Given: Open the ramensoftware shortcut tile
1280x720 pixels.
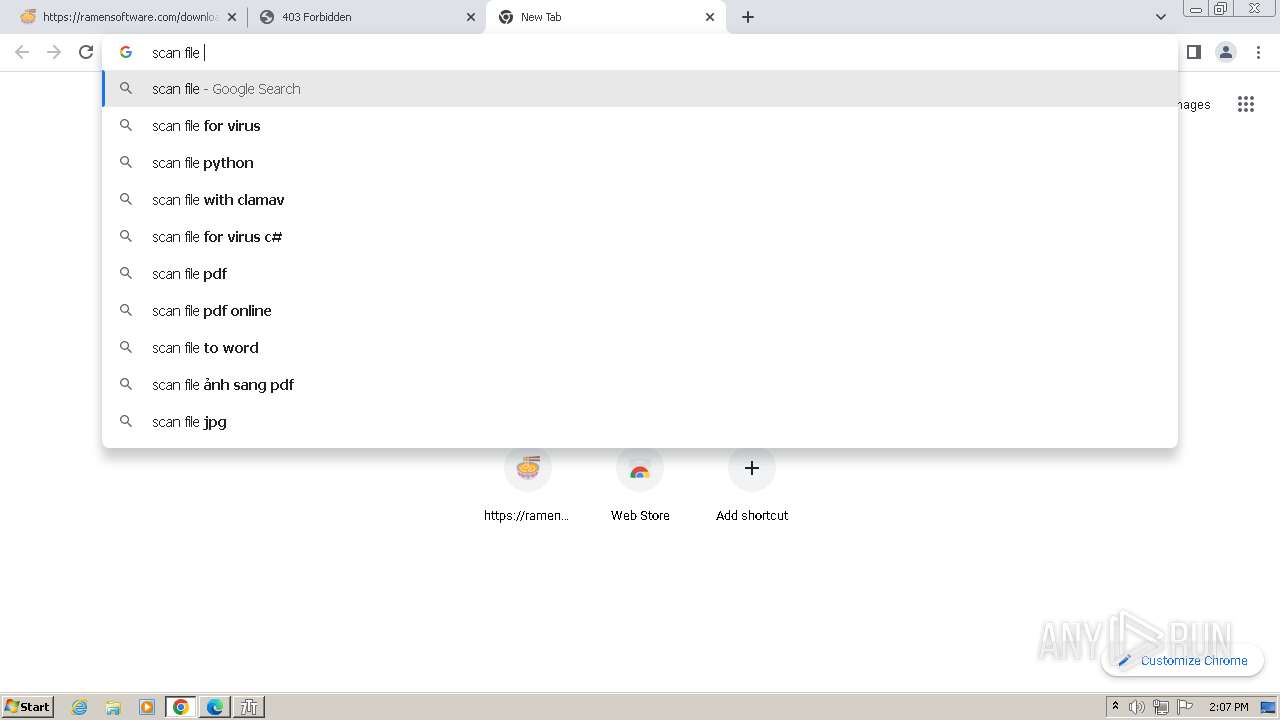Looking at the screenshot, I should click(527, 485).
